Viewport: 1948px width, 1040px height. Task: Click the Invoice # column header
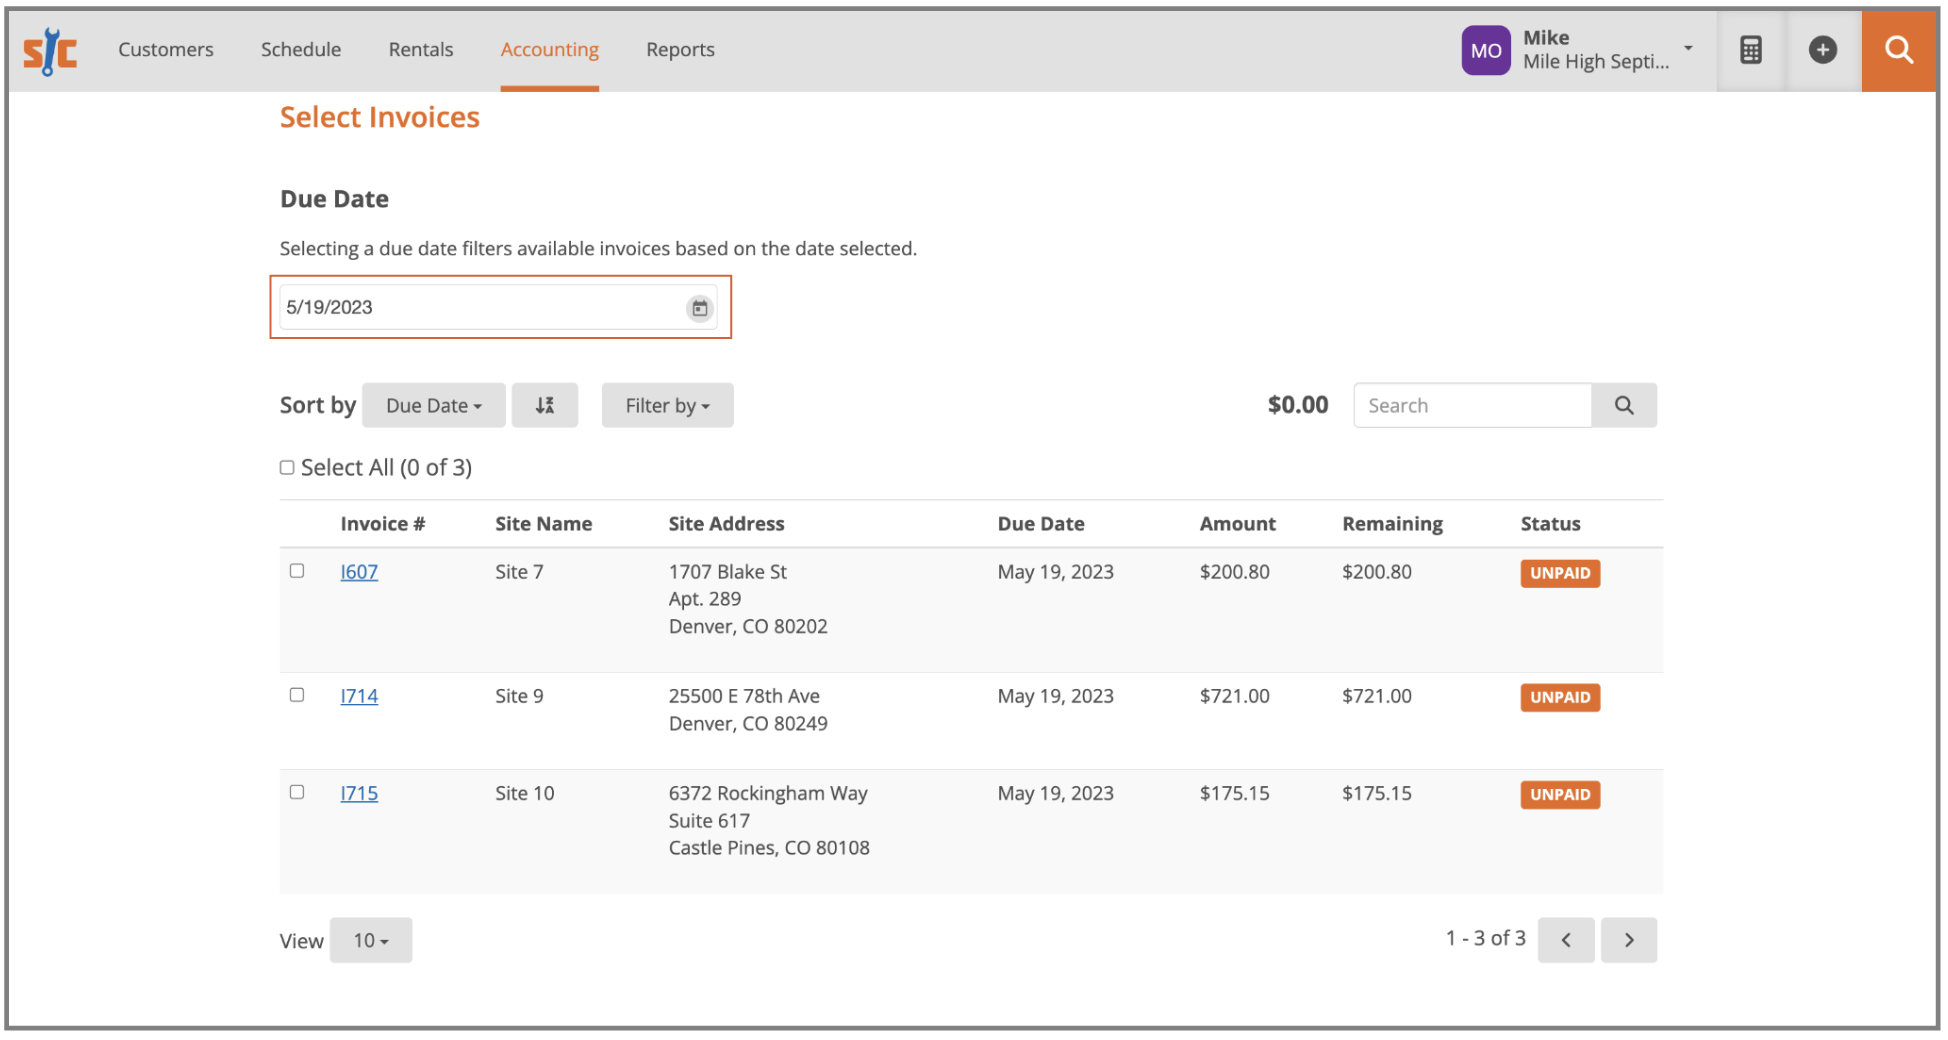pyautogui.click(x=383, y=524)
